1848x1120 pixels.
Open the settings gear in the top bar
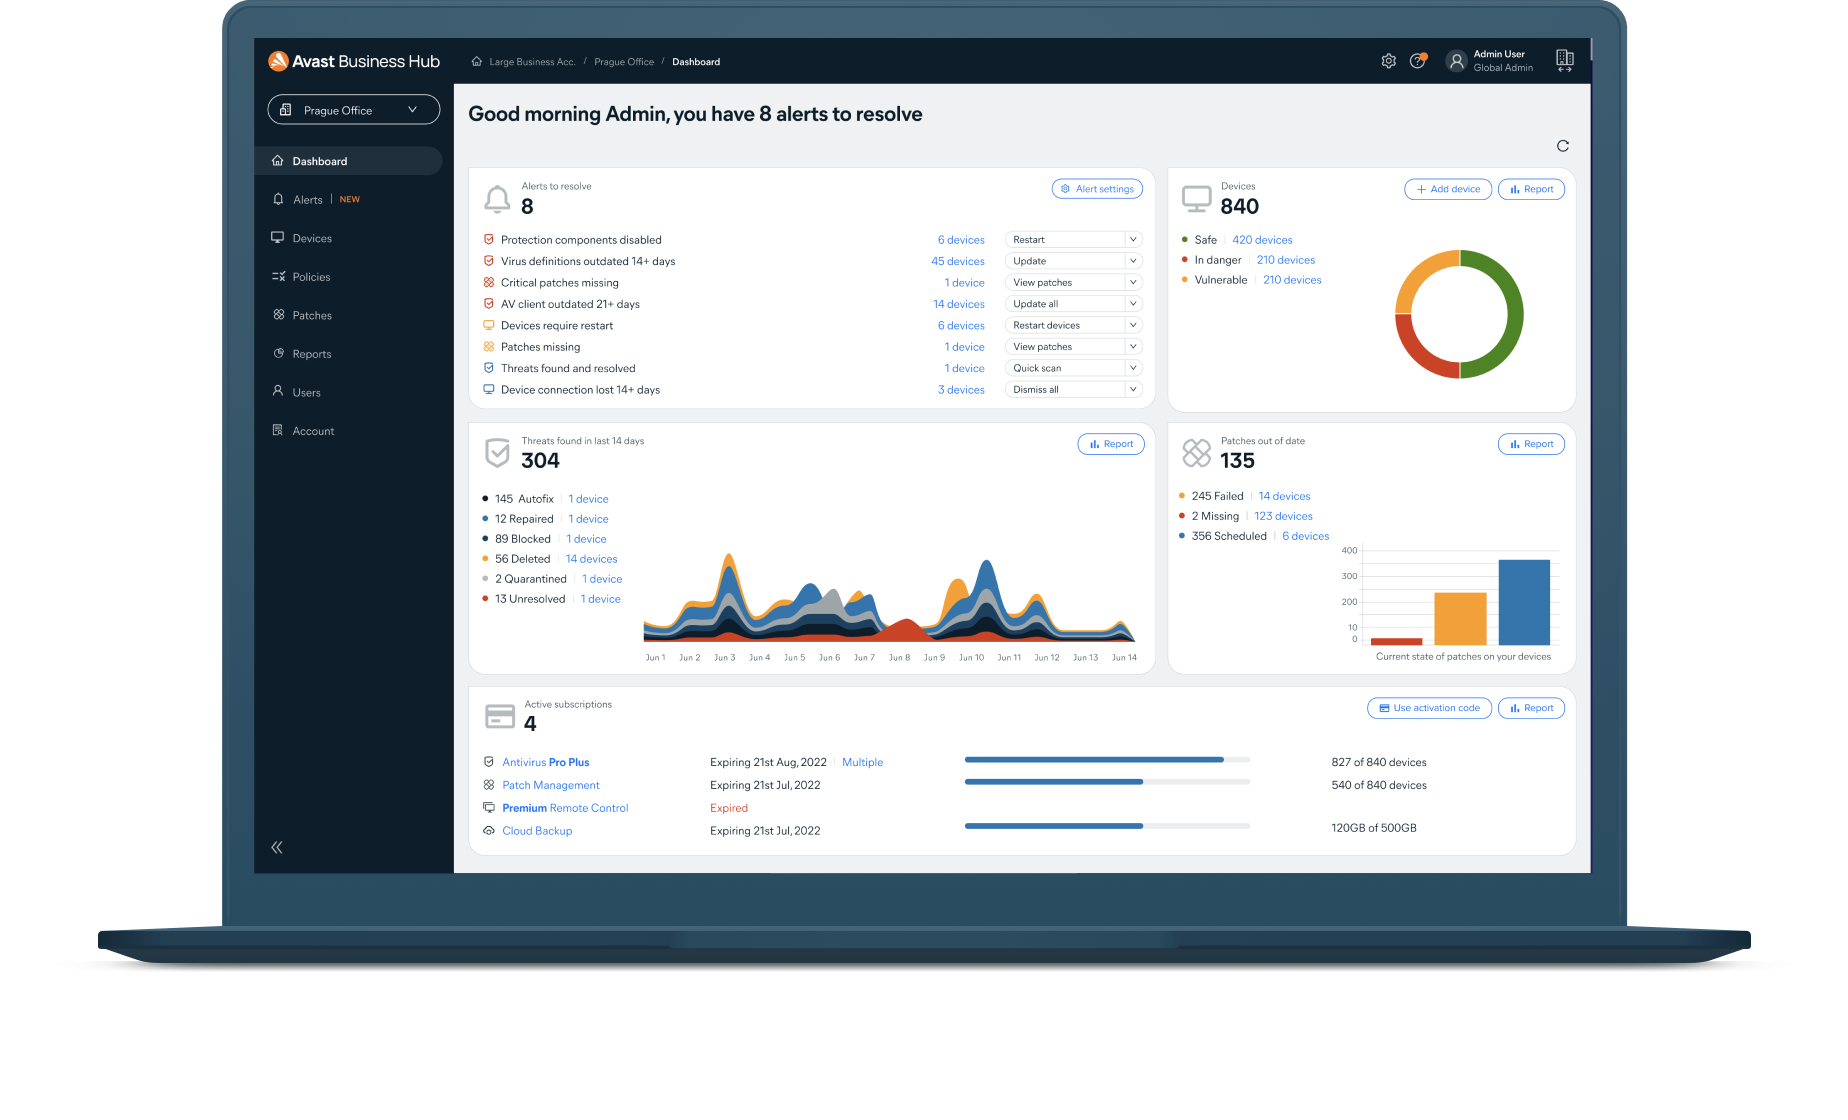point(1388,60)
